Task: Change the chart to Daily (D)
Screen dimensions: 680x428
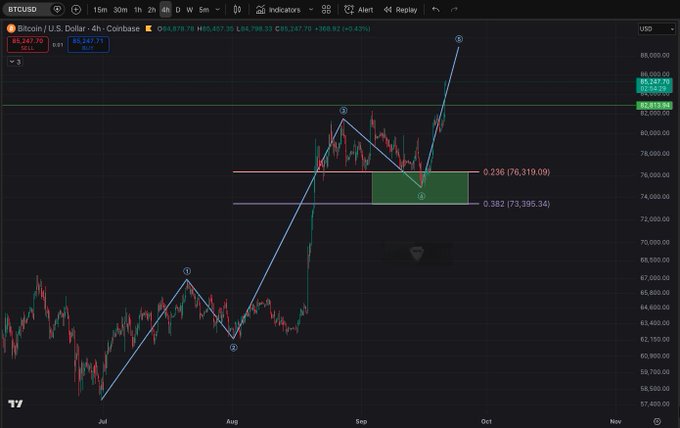Action: click(178, 10)
